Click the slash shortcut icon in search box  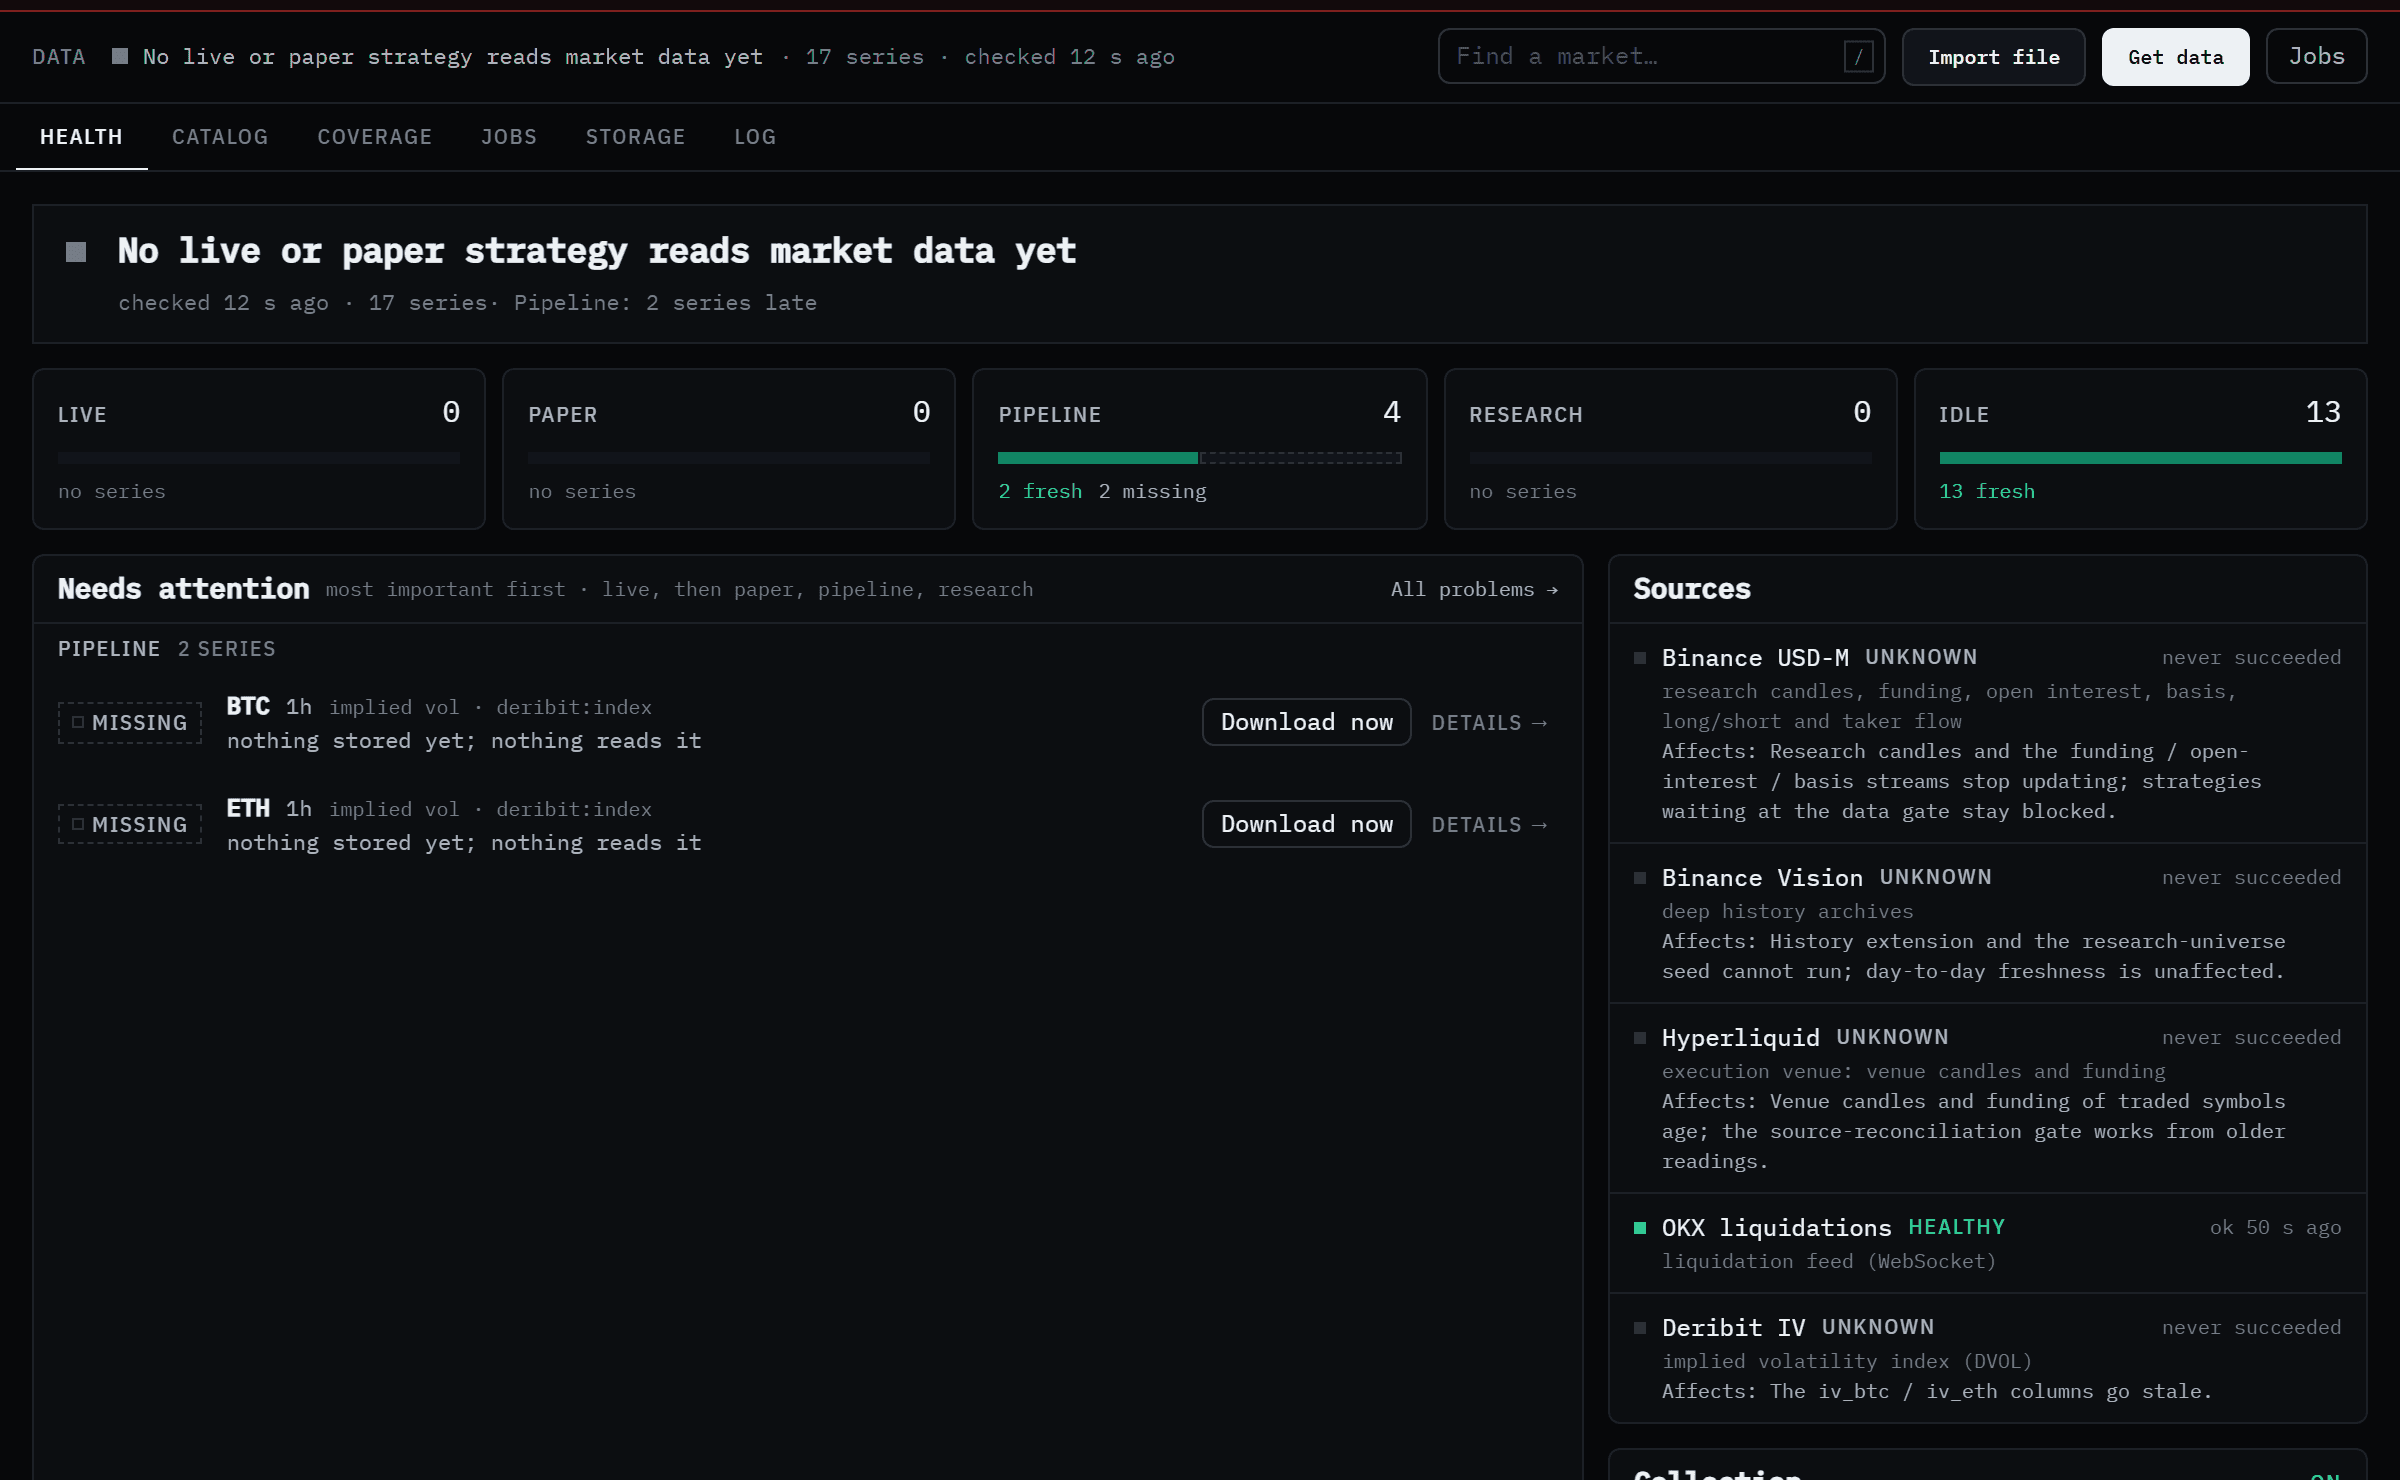point(1858,57)
